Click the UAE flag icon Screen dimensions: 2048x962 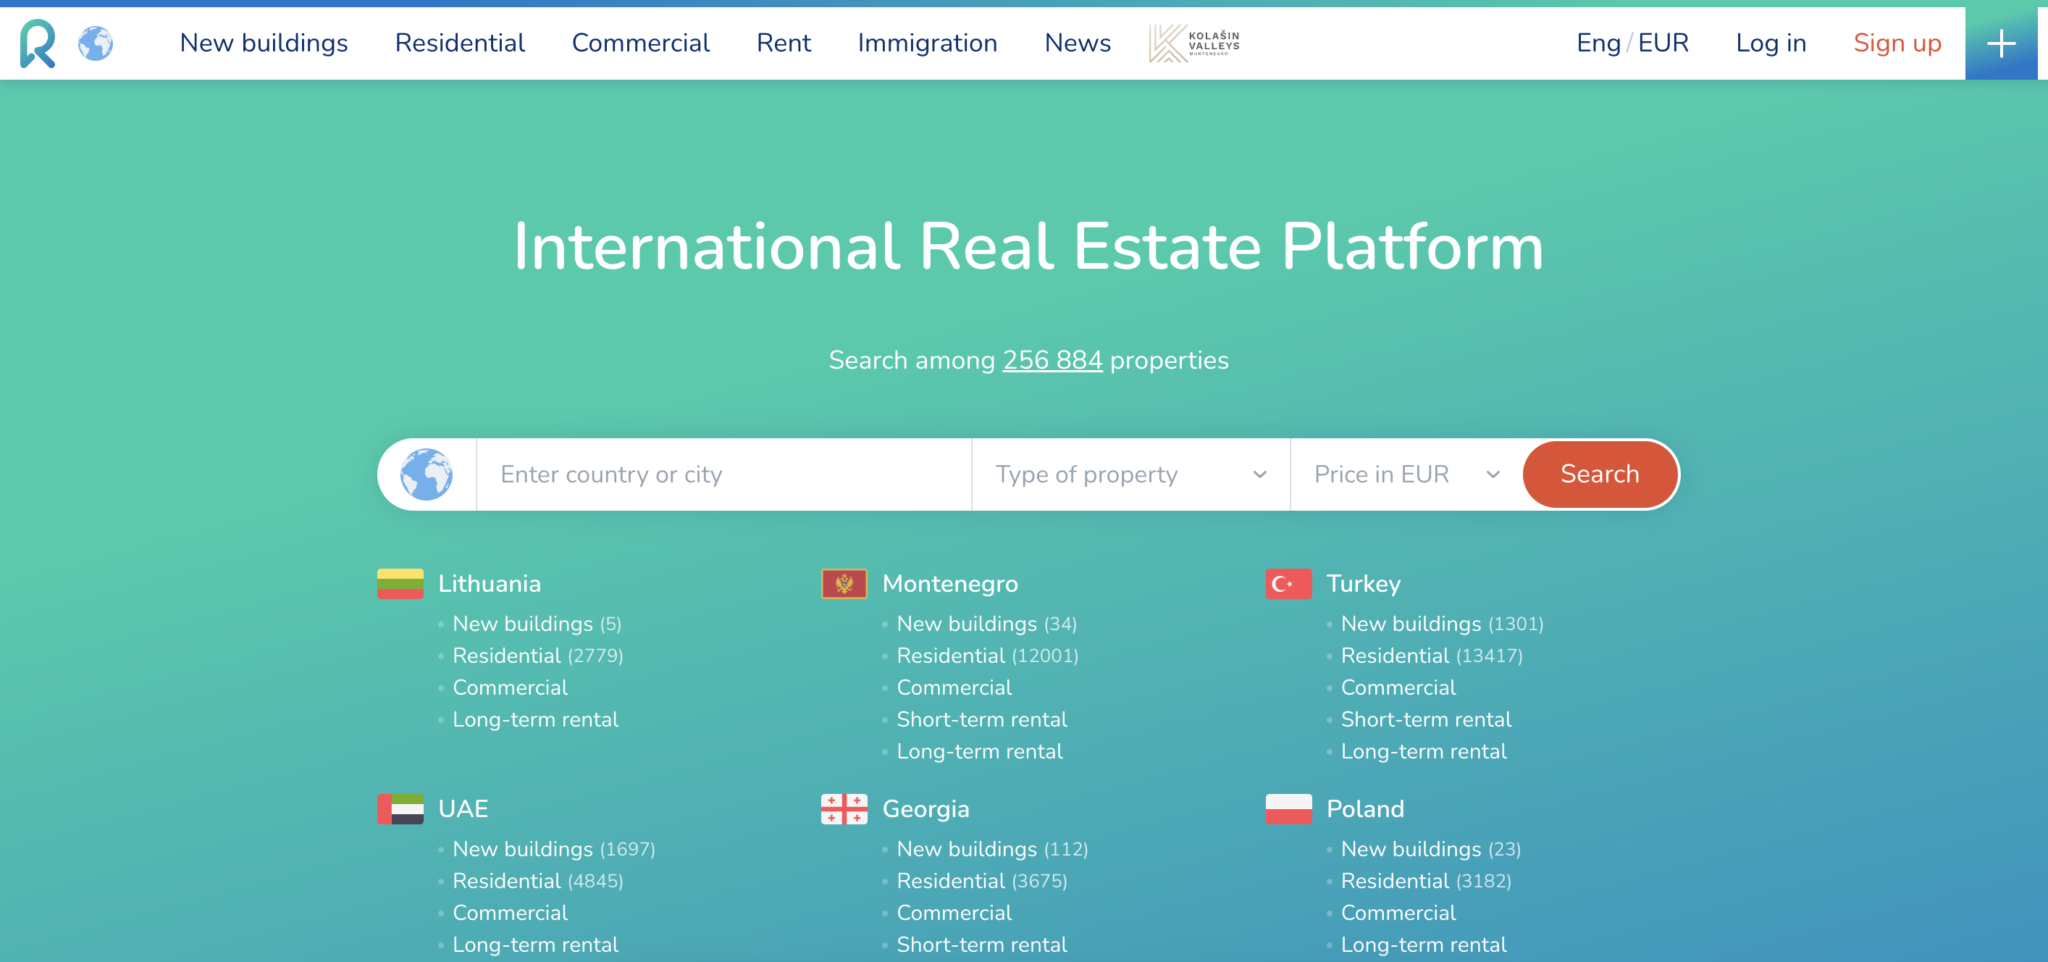tap(400, 808)
